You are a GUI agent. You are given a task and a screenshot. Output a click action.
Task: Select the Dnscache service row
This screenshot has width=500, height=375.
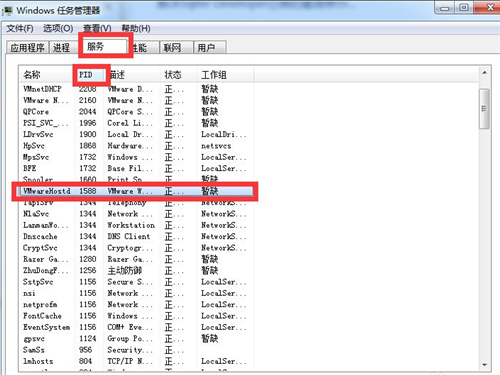(x=137, y=236)
